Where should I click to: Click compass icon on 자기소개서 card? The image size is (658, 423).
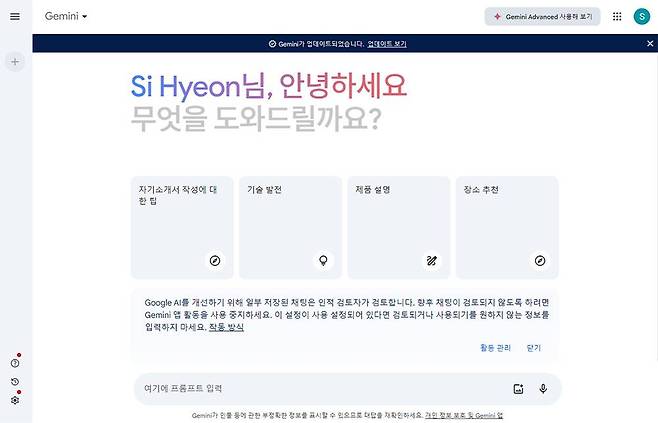(215, 261)
